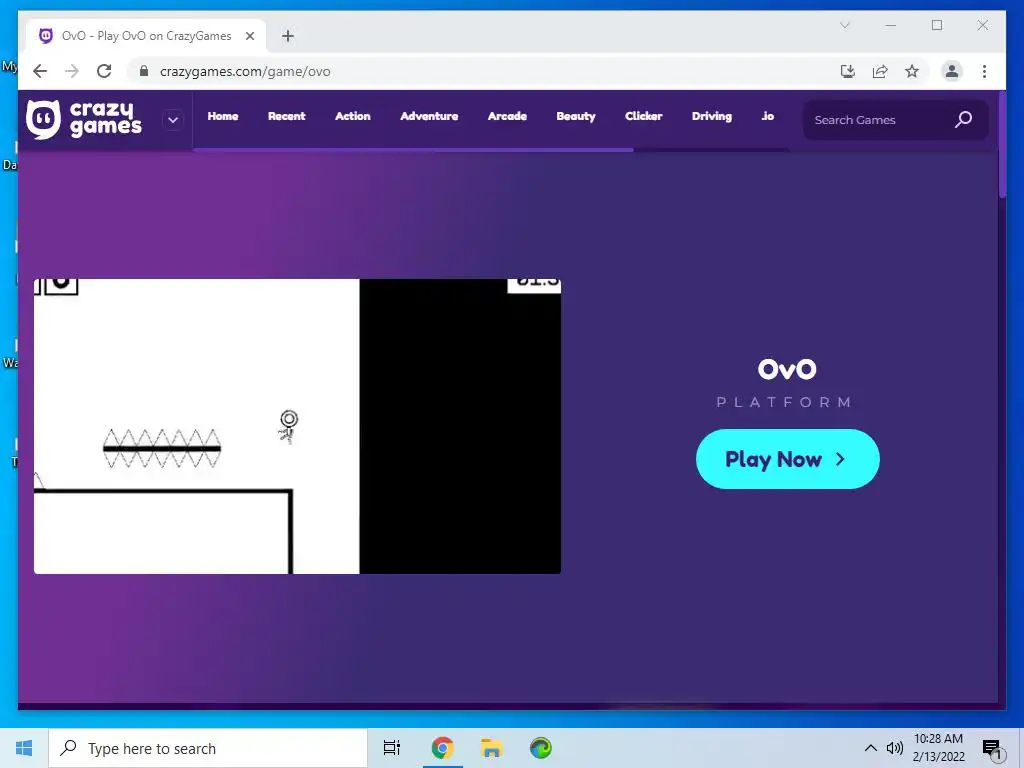Open the Recent games category
This screenshot has width=1024, height=768.
287,116
